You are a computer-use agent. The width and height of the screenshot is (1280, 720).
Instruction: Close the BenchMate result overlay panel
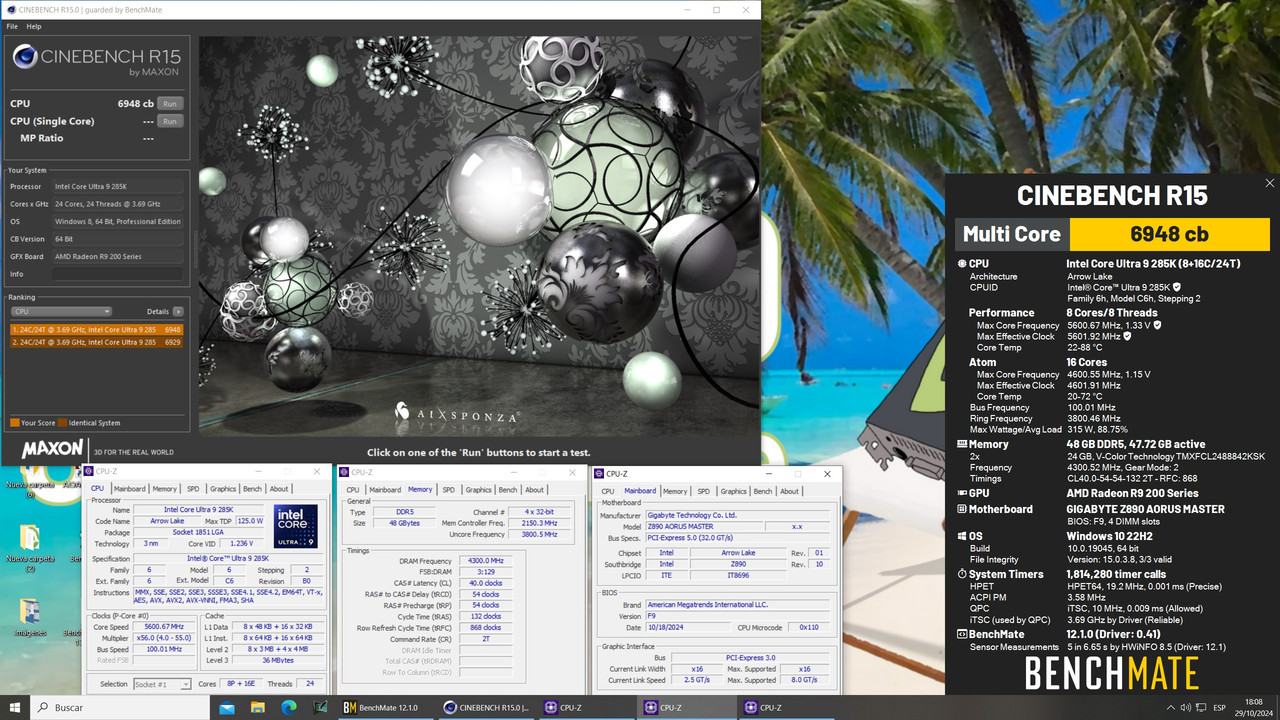pos(1270,183)
